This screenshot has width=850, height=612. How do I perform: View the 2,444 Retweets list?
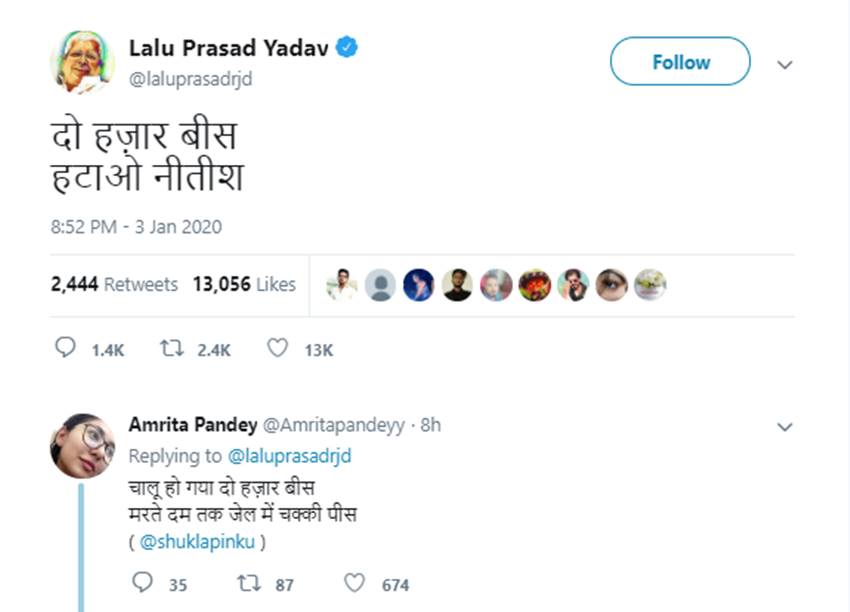tap(114, 284)
